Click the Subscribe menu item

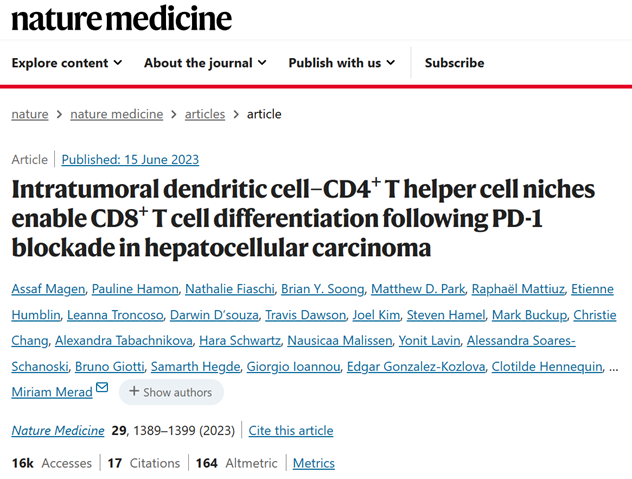[454, 63]
